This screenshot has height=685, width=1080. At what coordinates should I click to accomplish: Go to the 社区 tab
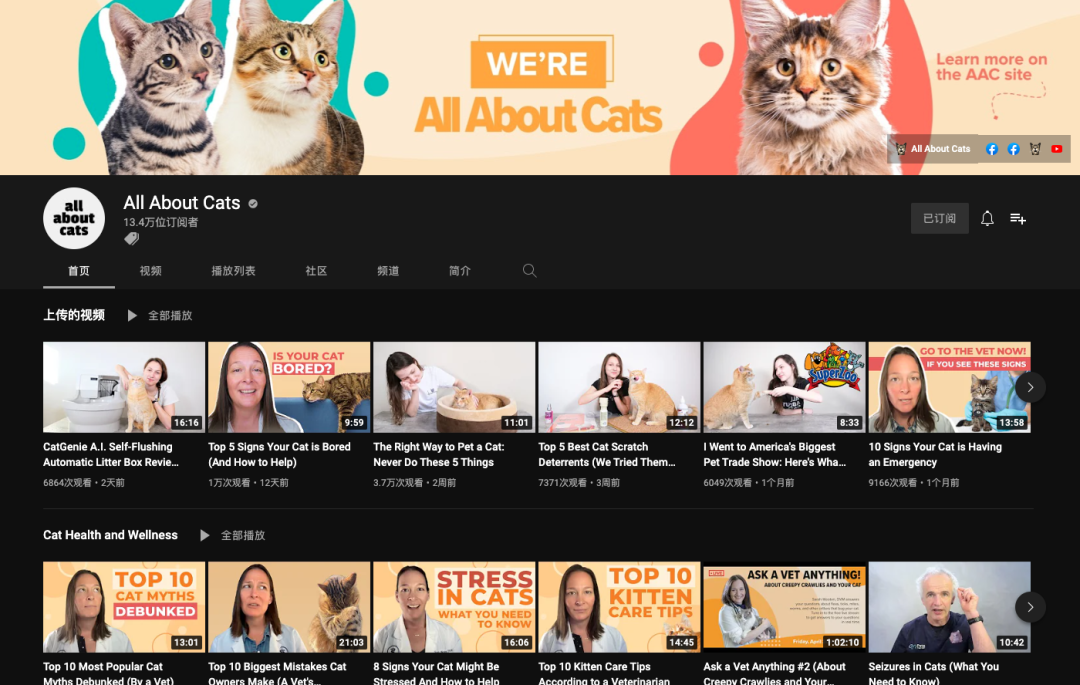[x=316, y=271]
